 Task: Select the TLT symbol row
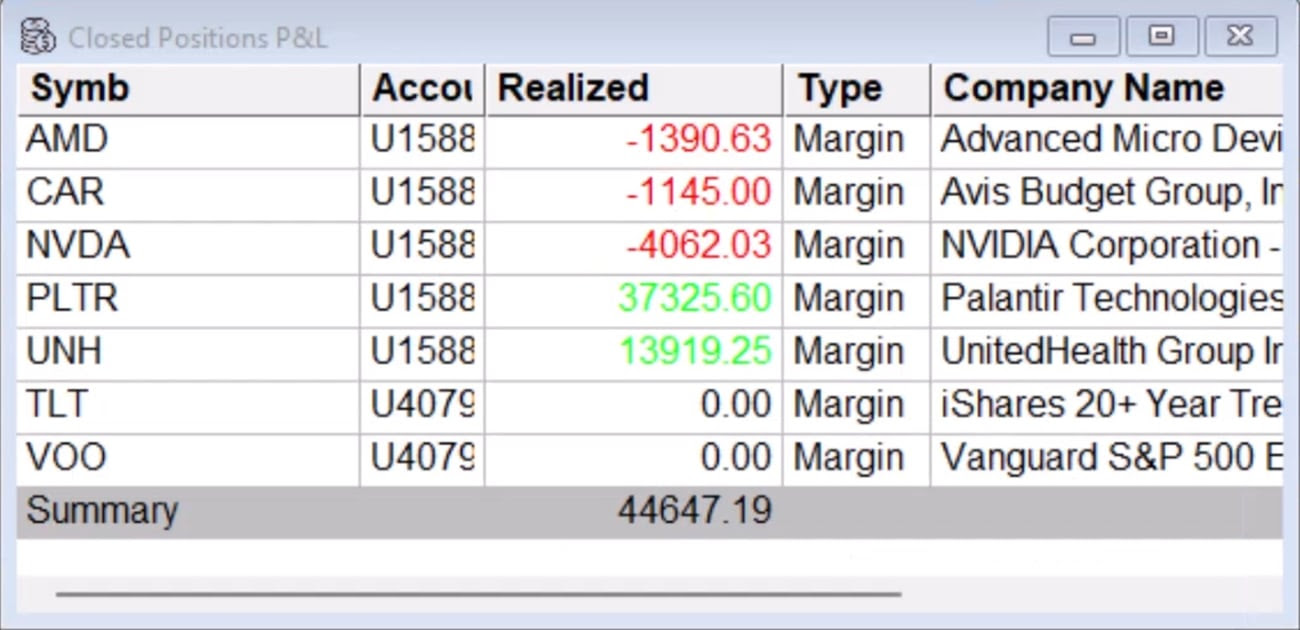click(x=57, y=405)
